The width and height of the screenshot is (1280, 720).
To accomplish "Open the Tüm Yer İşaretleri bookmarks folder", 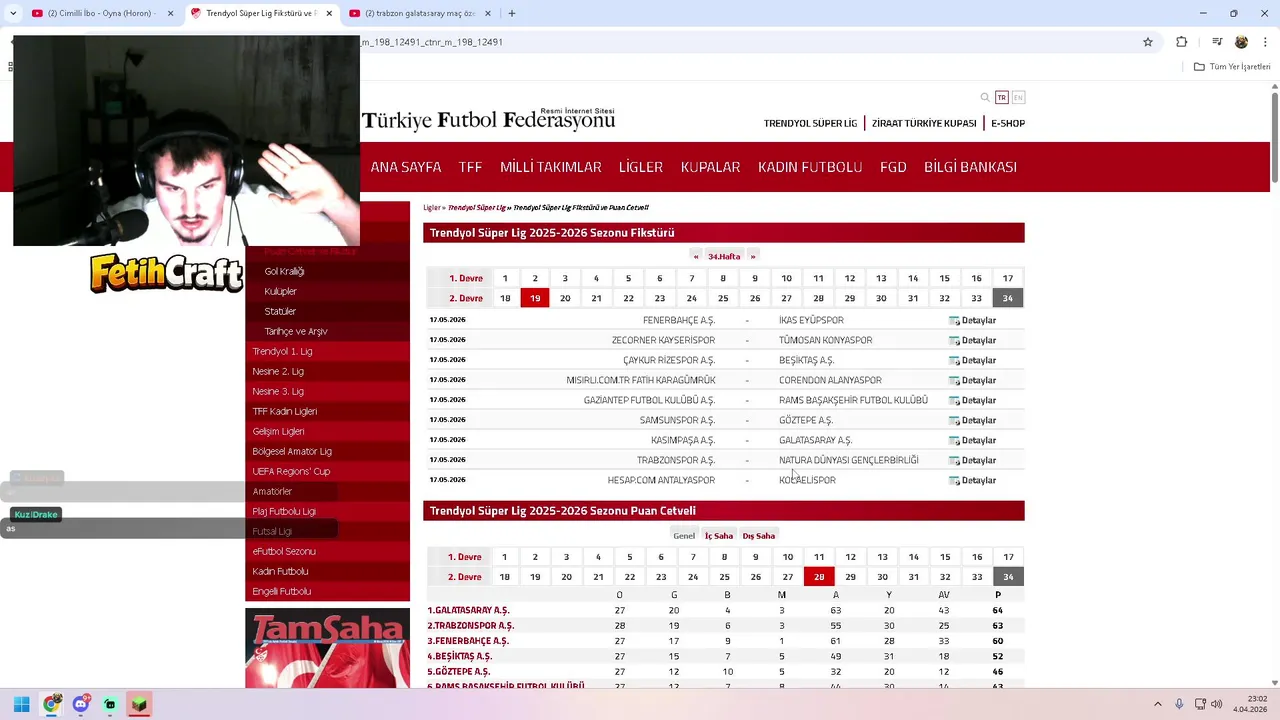I will pyautogui.click(x=1232, y=67).
